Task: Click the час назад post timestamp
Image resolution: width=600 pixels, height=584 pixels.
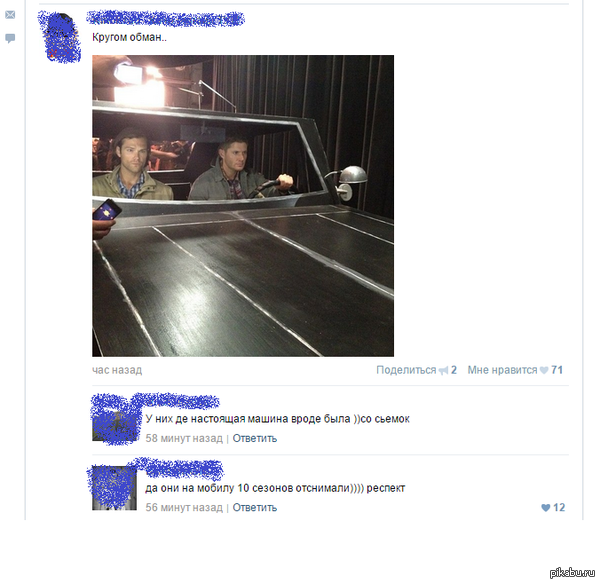Action: (117, 370)
